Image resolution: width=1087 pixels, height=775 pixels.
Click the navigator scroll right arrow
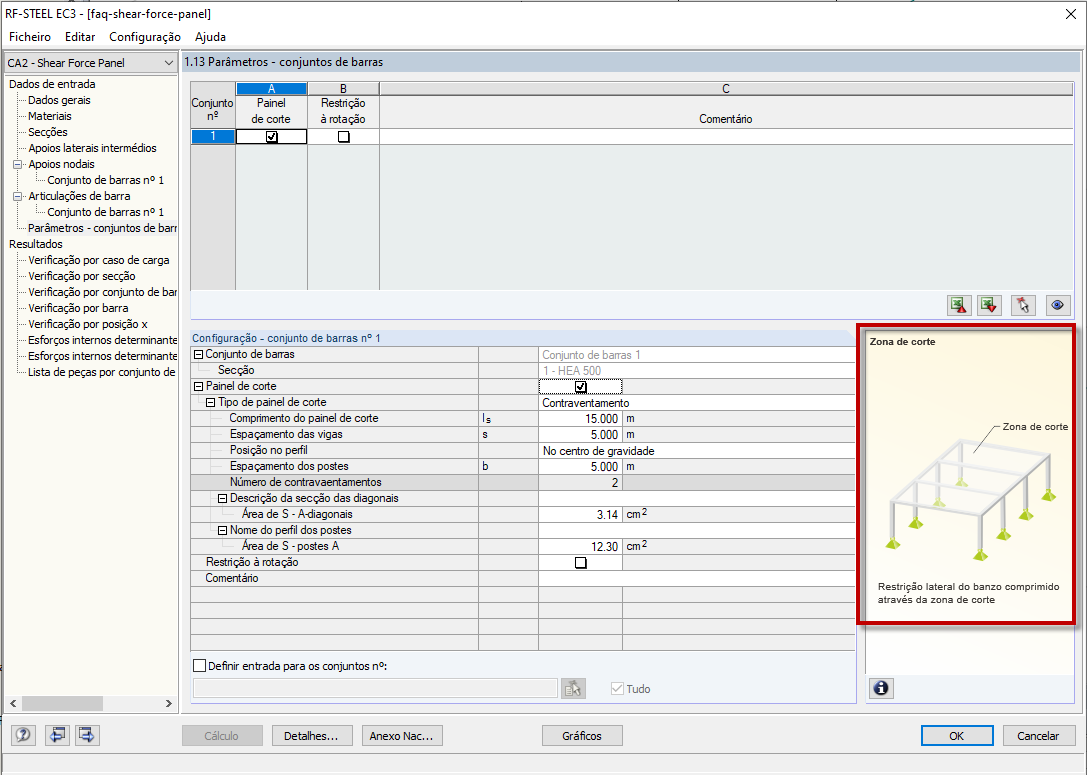tap(168, 703)
